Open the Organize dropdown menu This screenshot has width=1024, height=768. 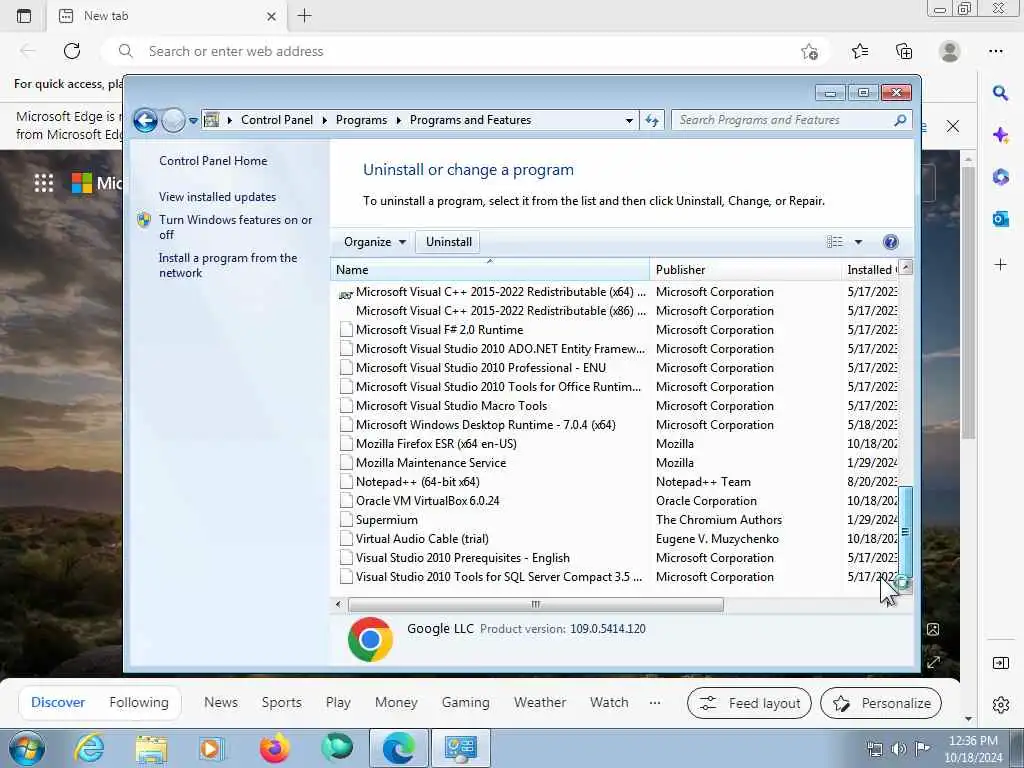tap(375, 242)
